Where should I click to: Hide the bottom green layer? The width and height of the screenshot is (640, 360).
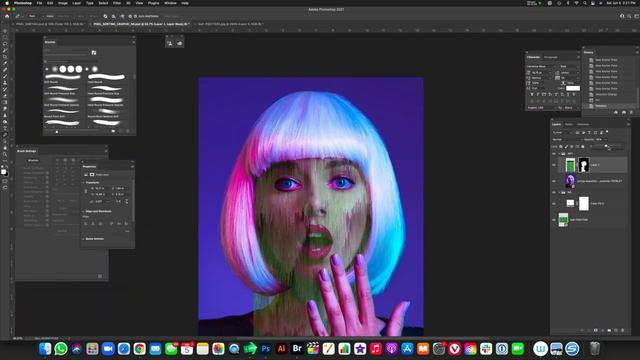coord(554,220)
